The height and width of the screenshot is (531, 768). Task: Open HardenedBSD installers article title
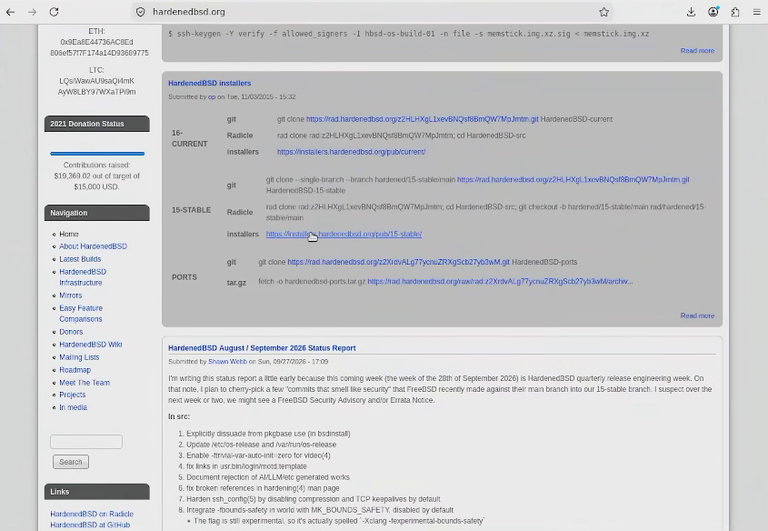pos(210,83)
